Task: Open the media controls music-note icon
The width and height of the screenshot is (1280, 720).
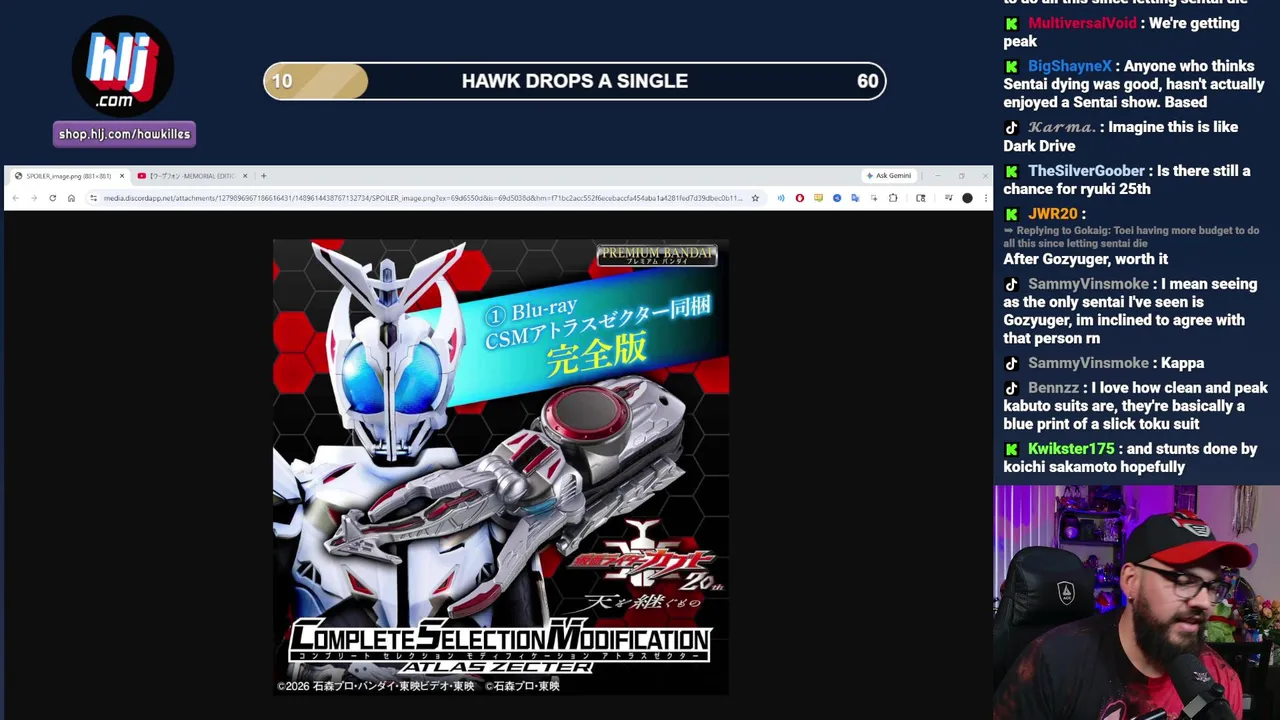Action: pos(948,198)
